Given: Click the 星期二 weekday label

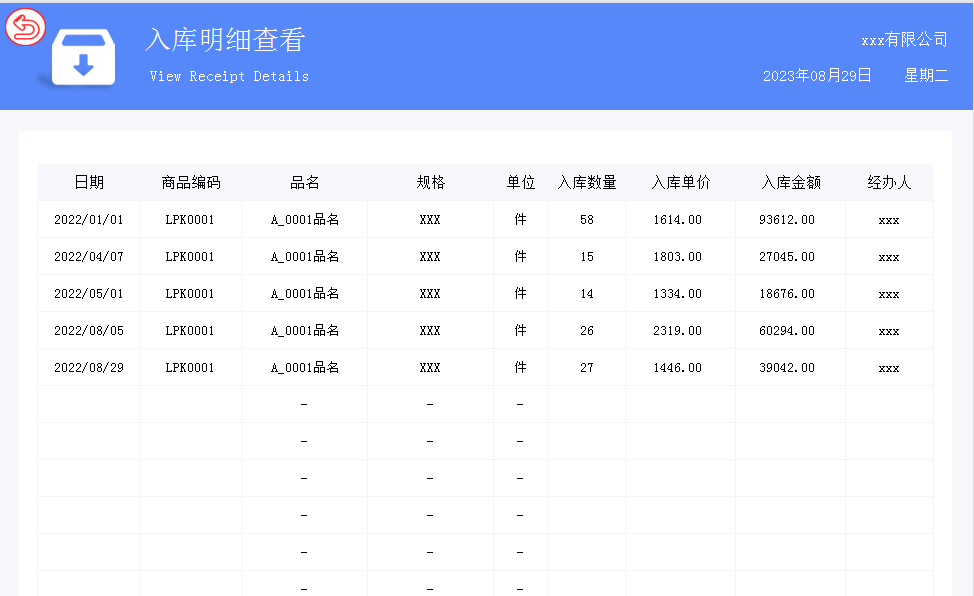Looking at the screenshot, I should [926, 76].
